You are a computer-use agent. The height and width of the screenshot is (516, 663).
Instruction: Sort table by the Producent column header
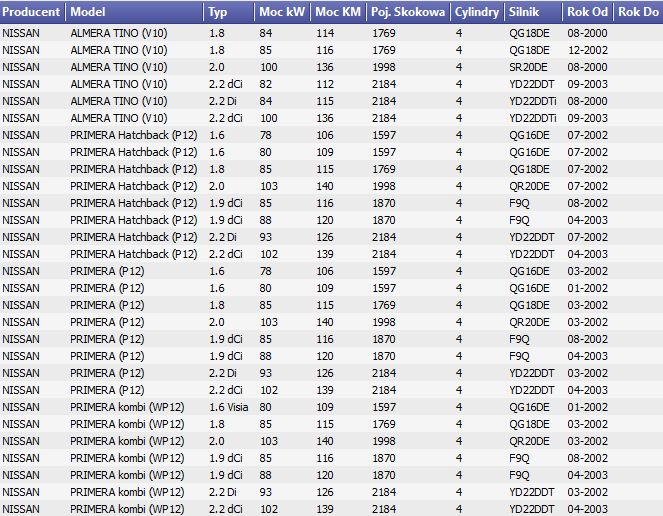(33, 12)
